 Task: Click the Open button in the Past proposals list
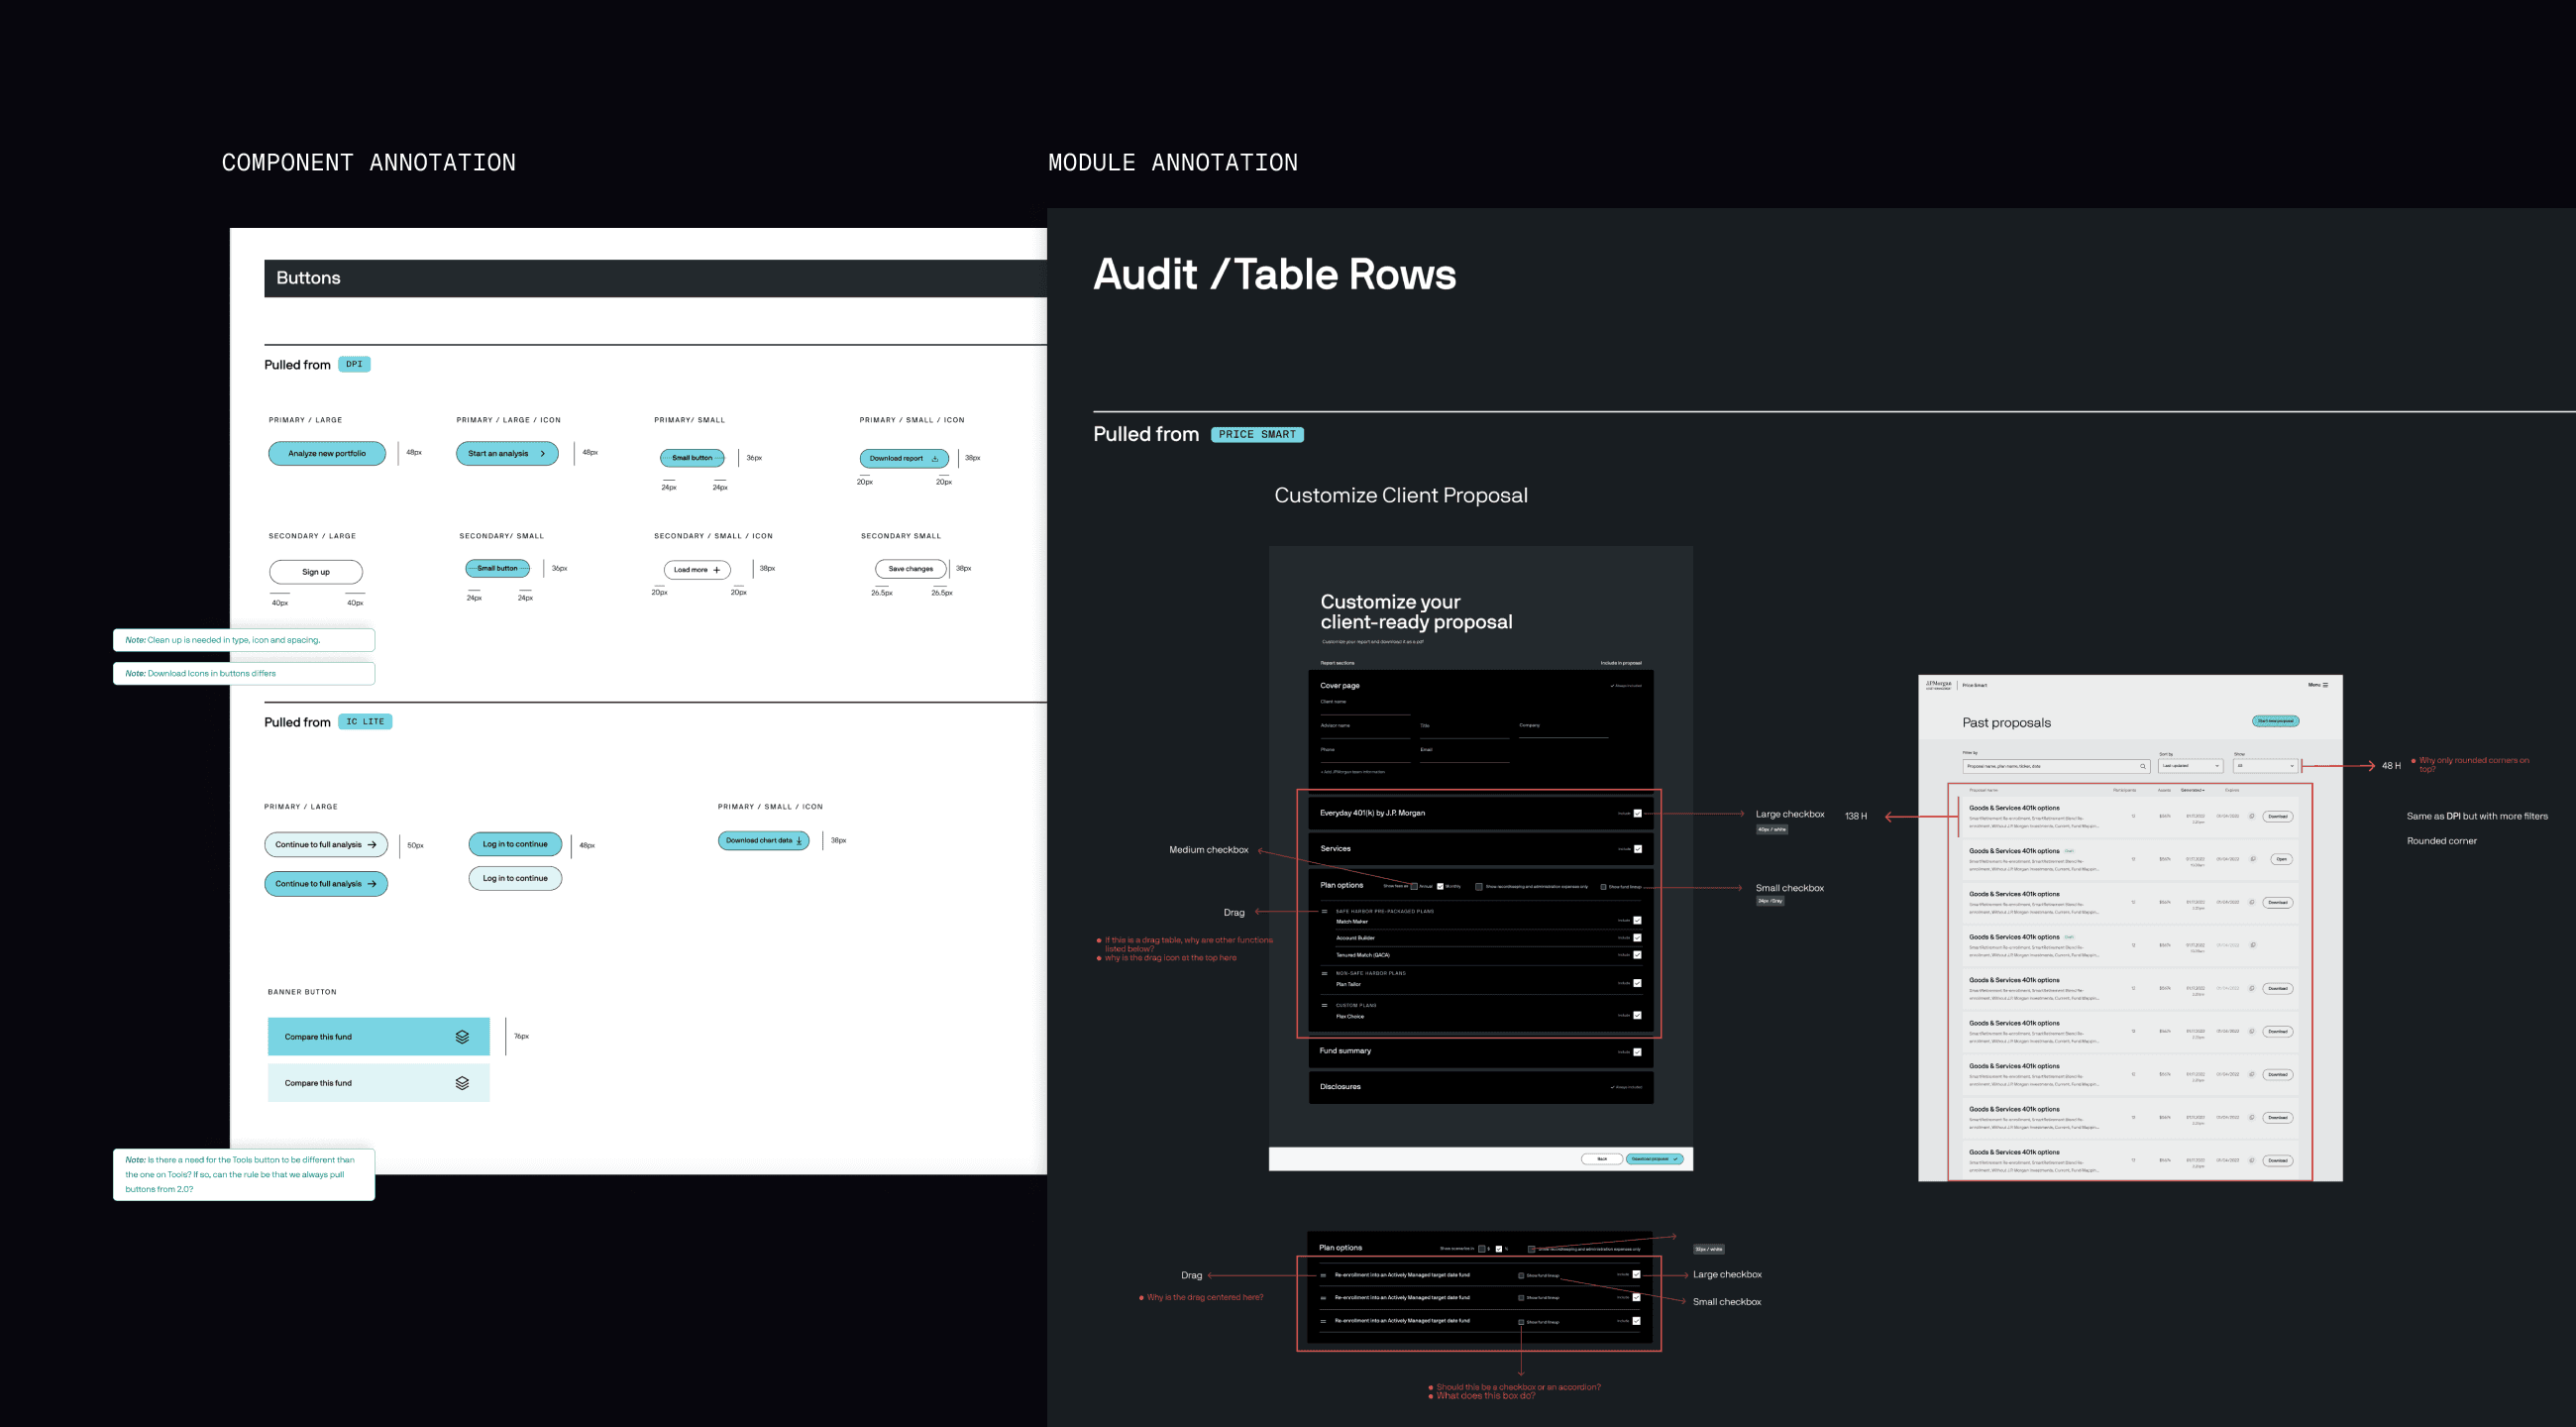click(2281, 859)
